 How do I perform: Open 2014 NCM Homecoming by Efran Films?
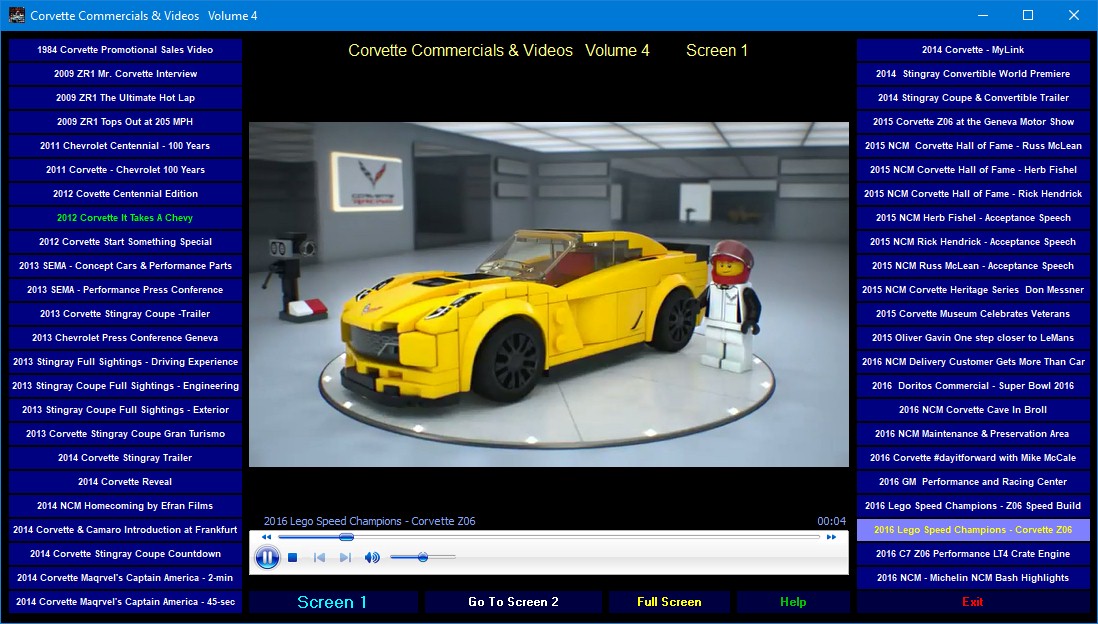click(125, 506)
